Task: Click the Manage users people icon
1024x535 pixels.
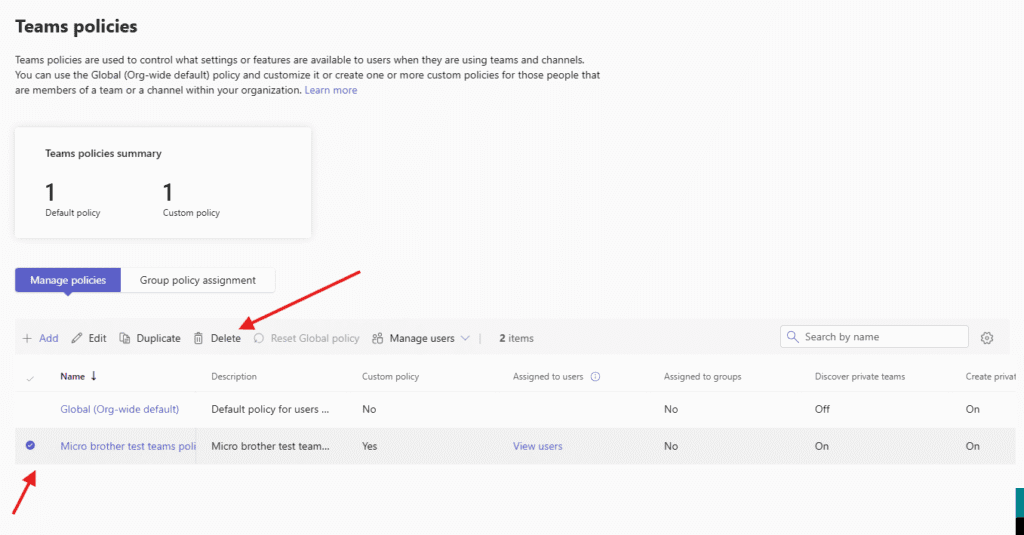Action: pyautogui.click(x=377, y=339)
